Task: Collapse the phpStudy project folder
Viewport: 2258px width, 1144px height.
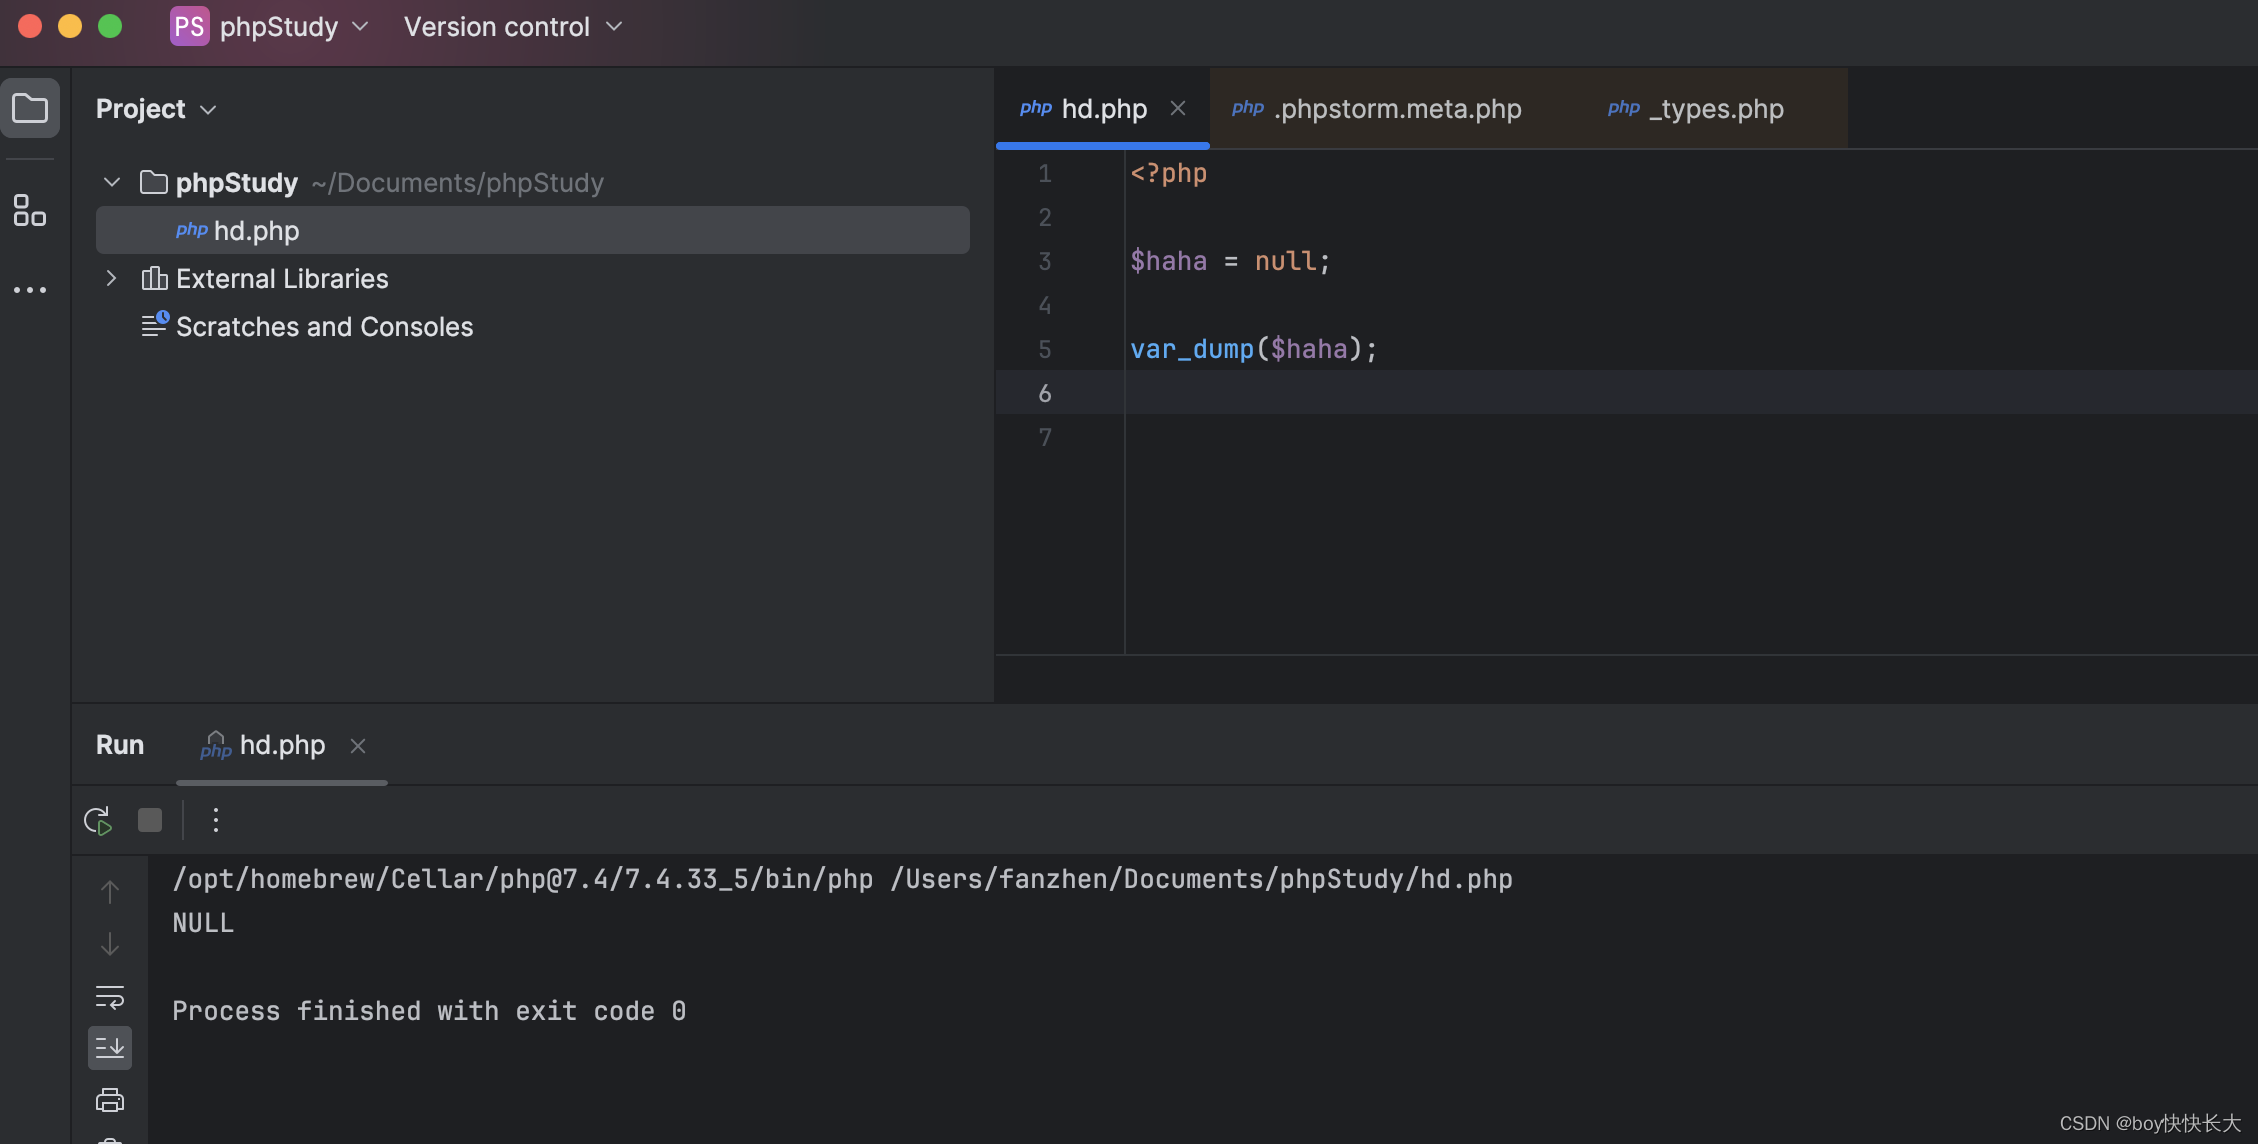Action: [112, 182]
